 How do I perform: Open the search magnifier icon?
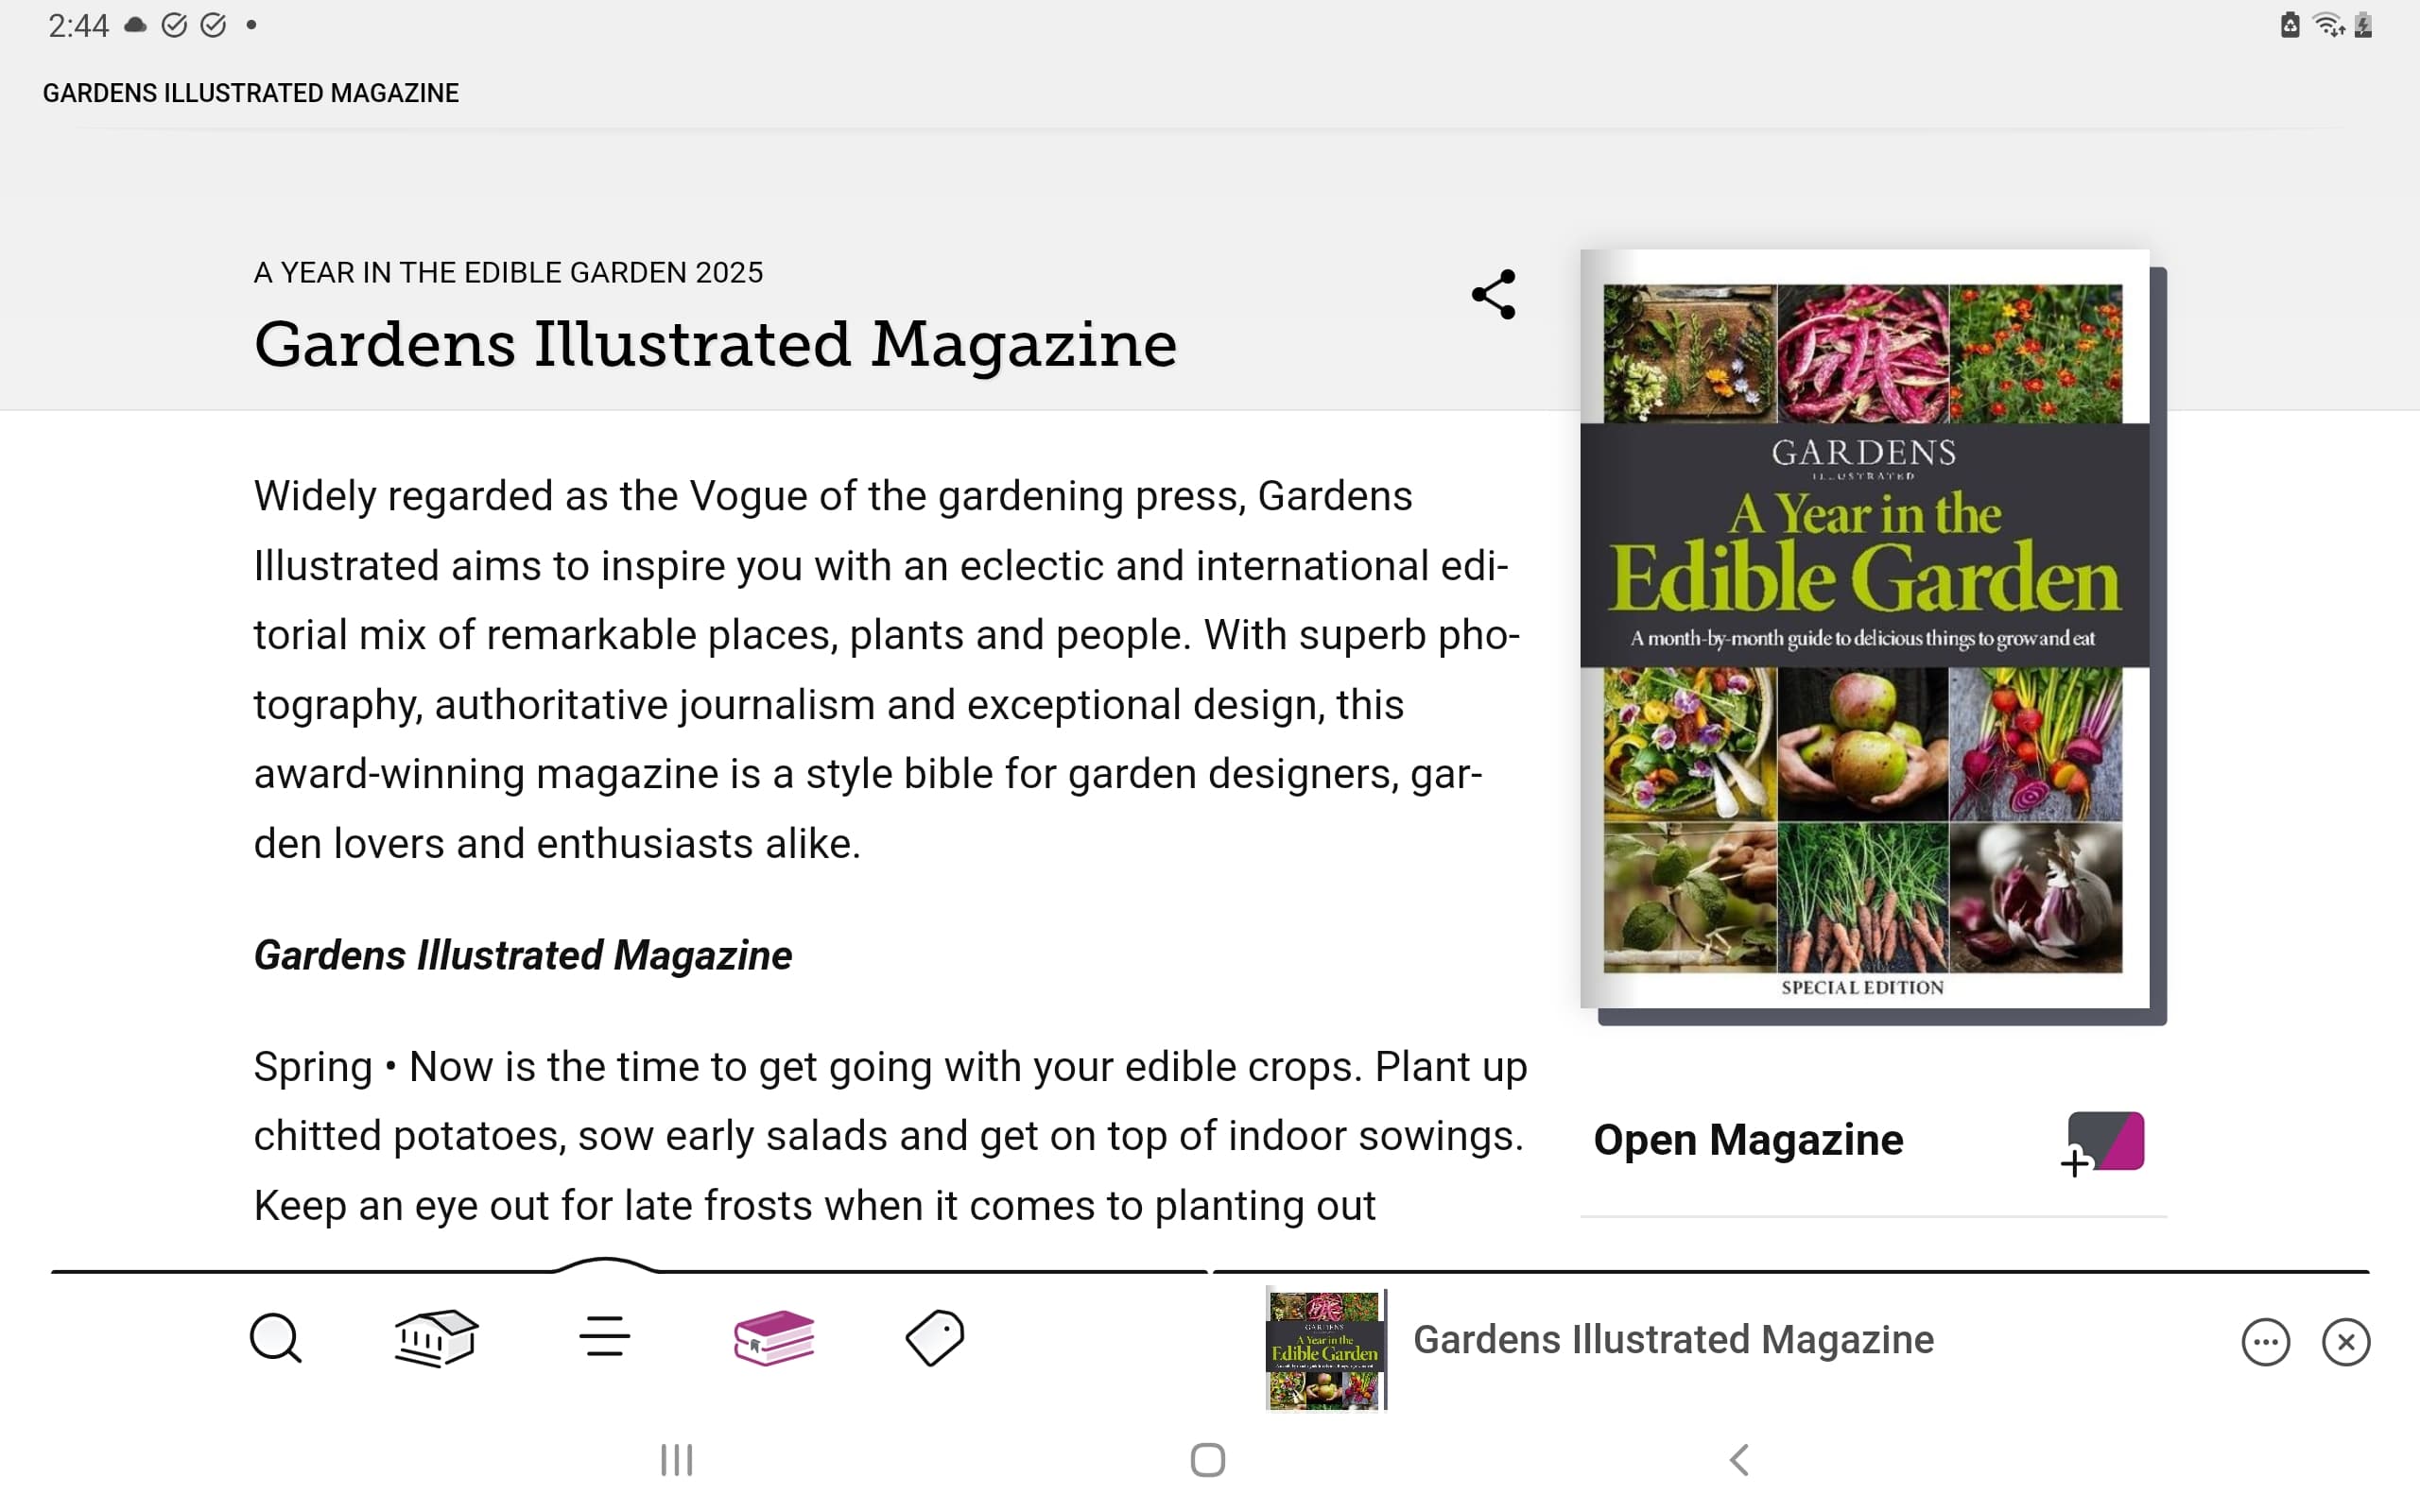click(275, 1338)
